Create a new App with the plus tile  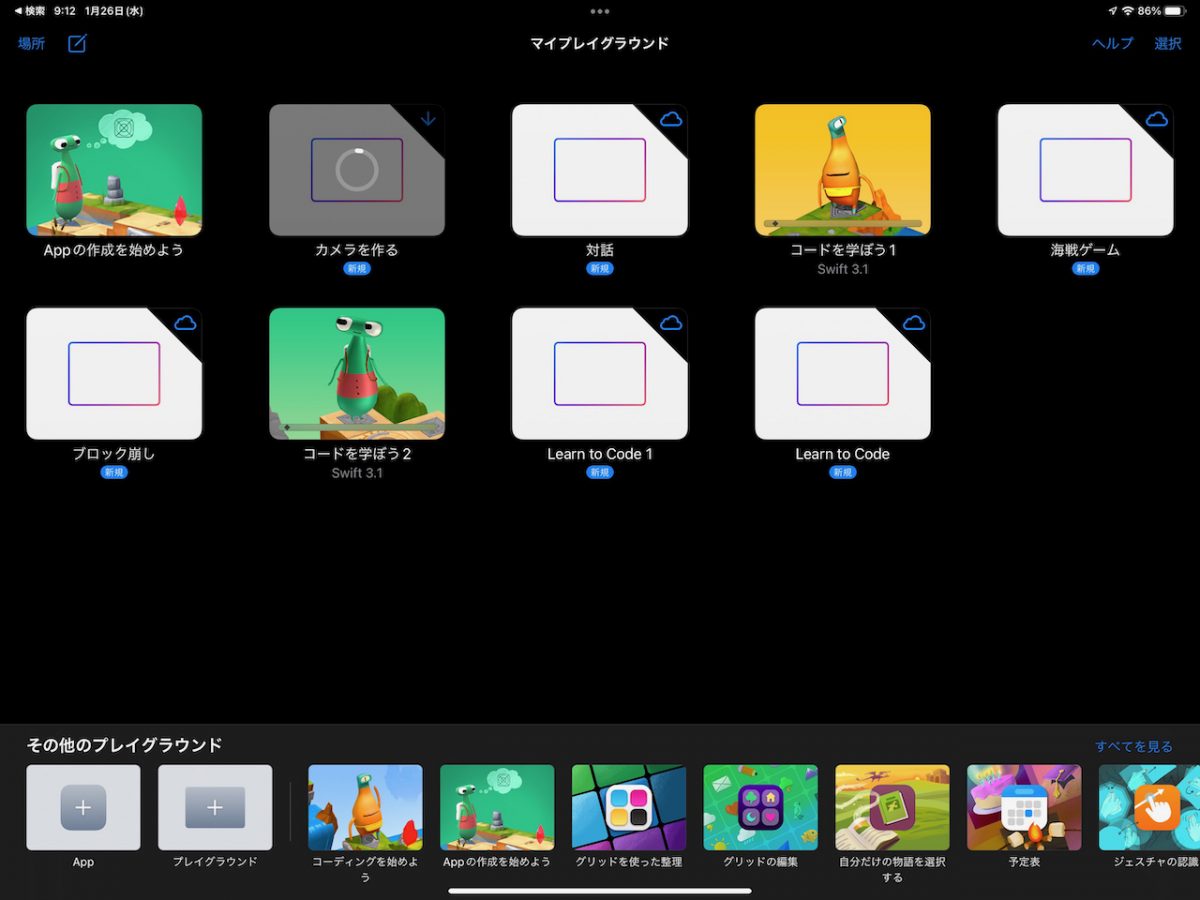(83, 807)
